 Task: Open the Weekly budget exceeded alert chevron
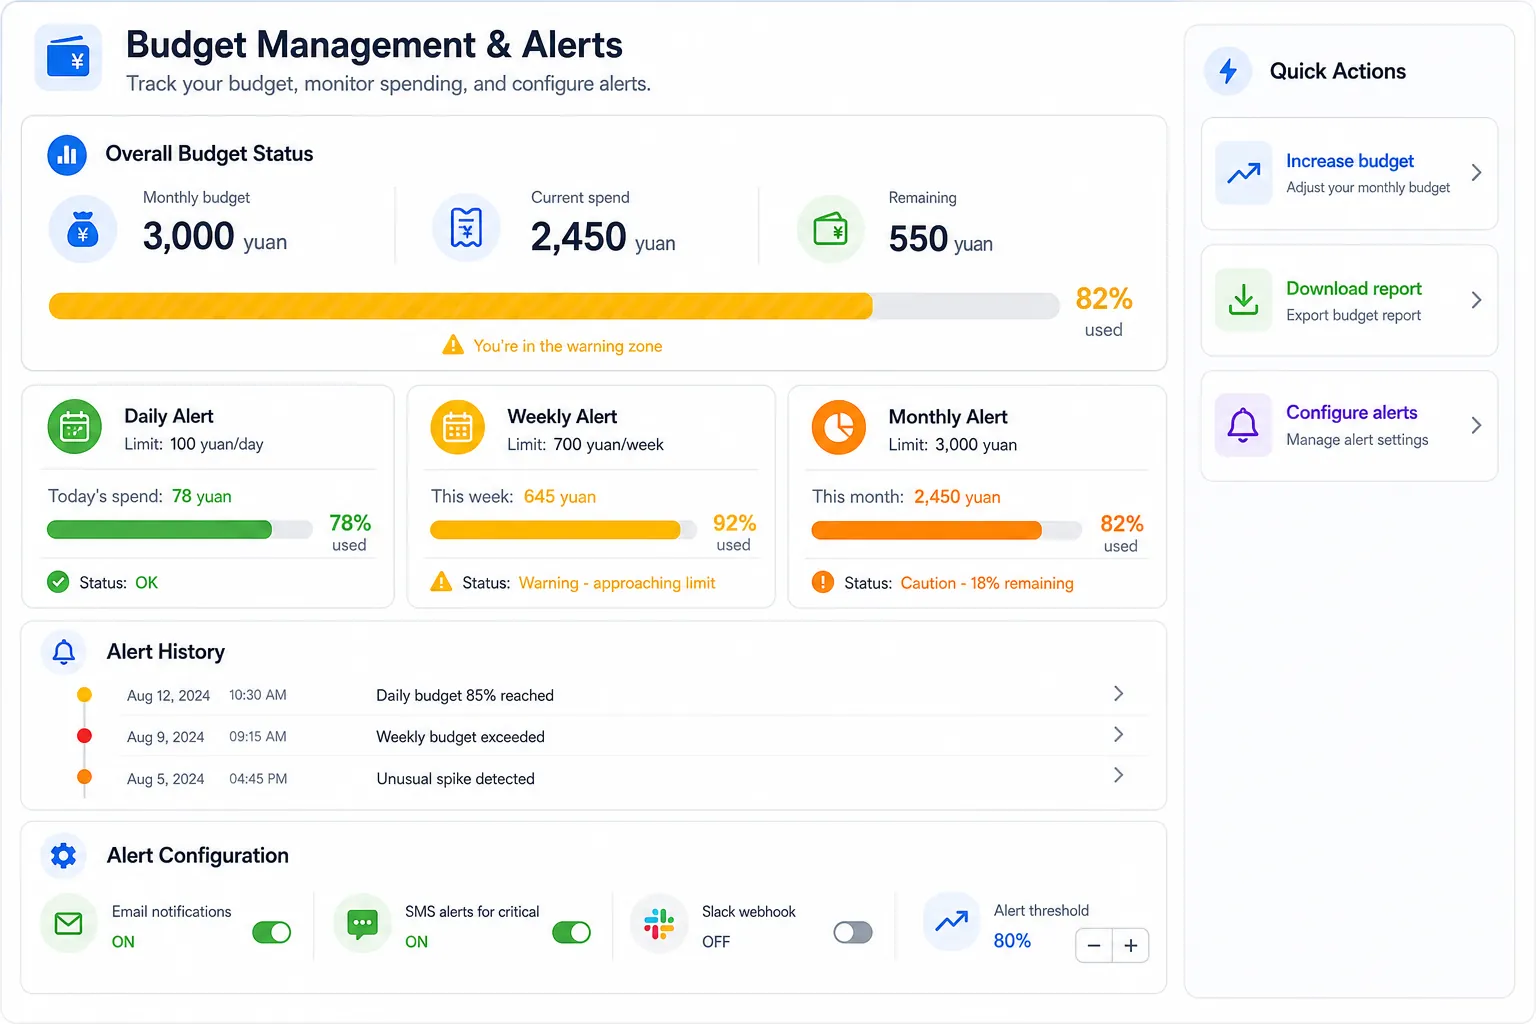pos(1118,735)
